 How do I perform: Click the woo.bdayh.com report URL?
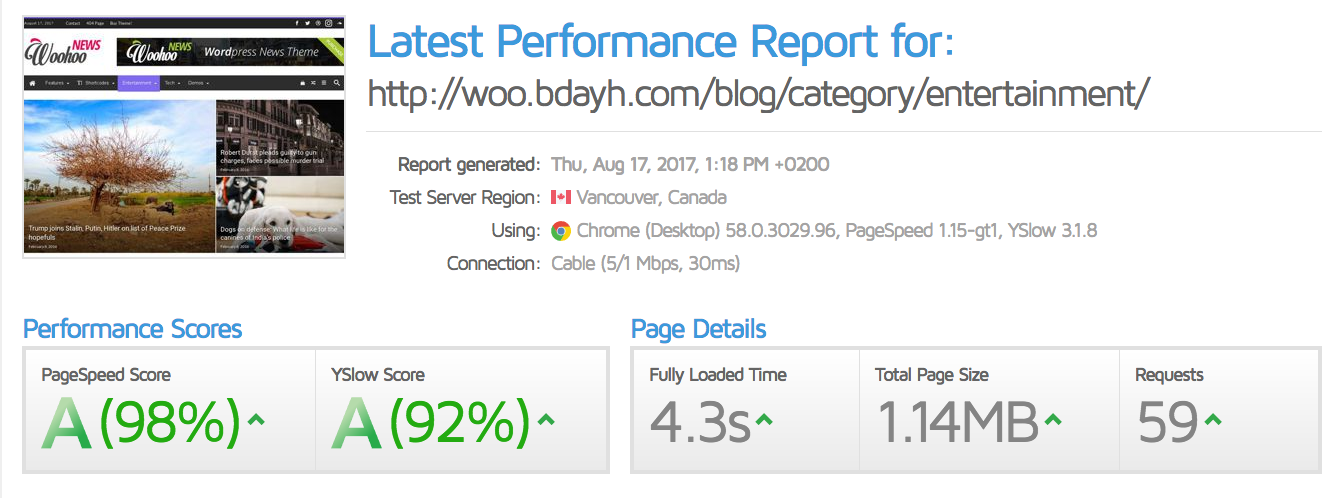click(x=759, y=94)
